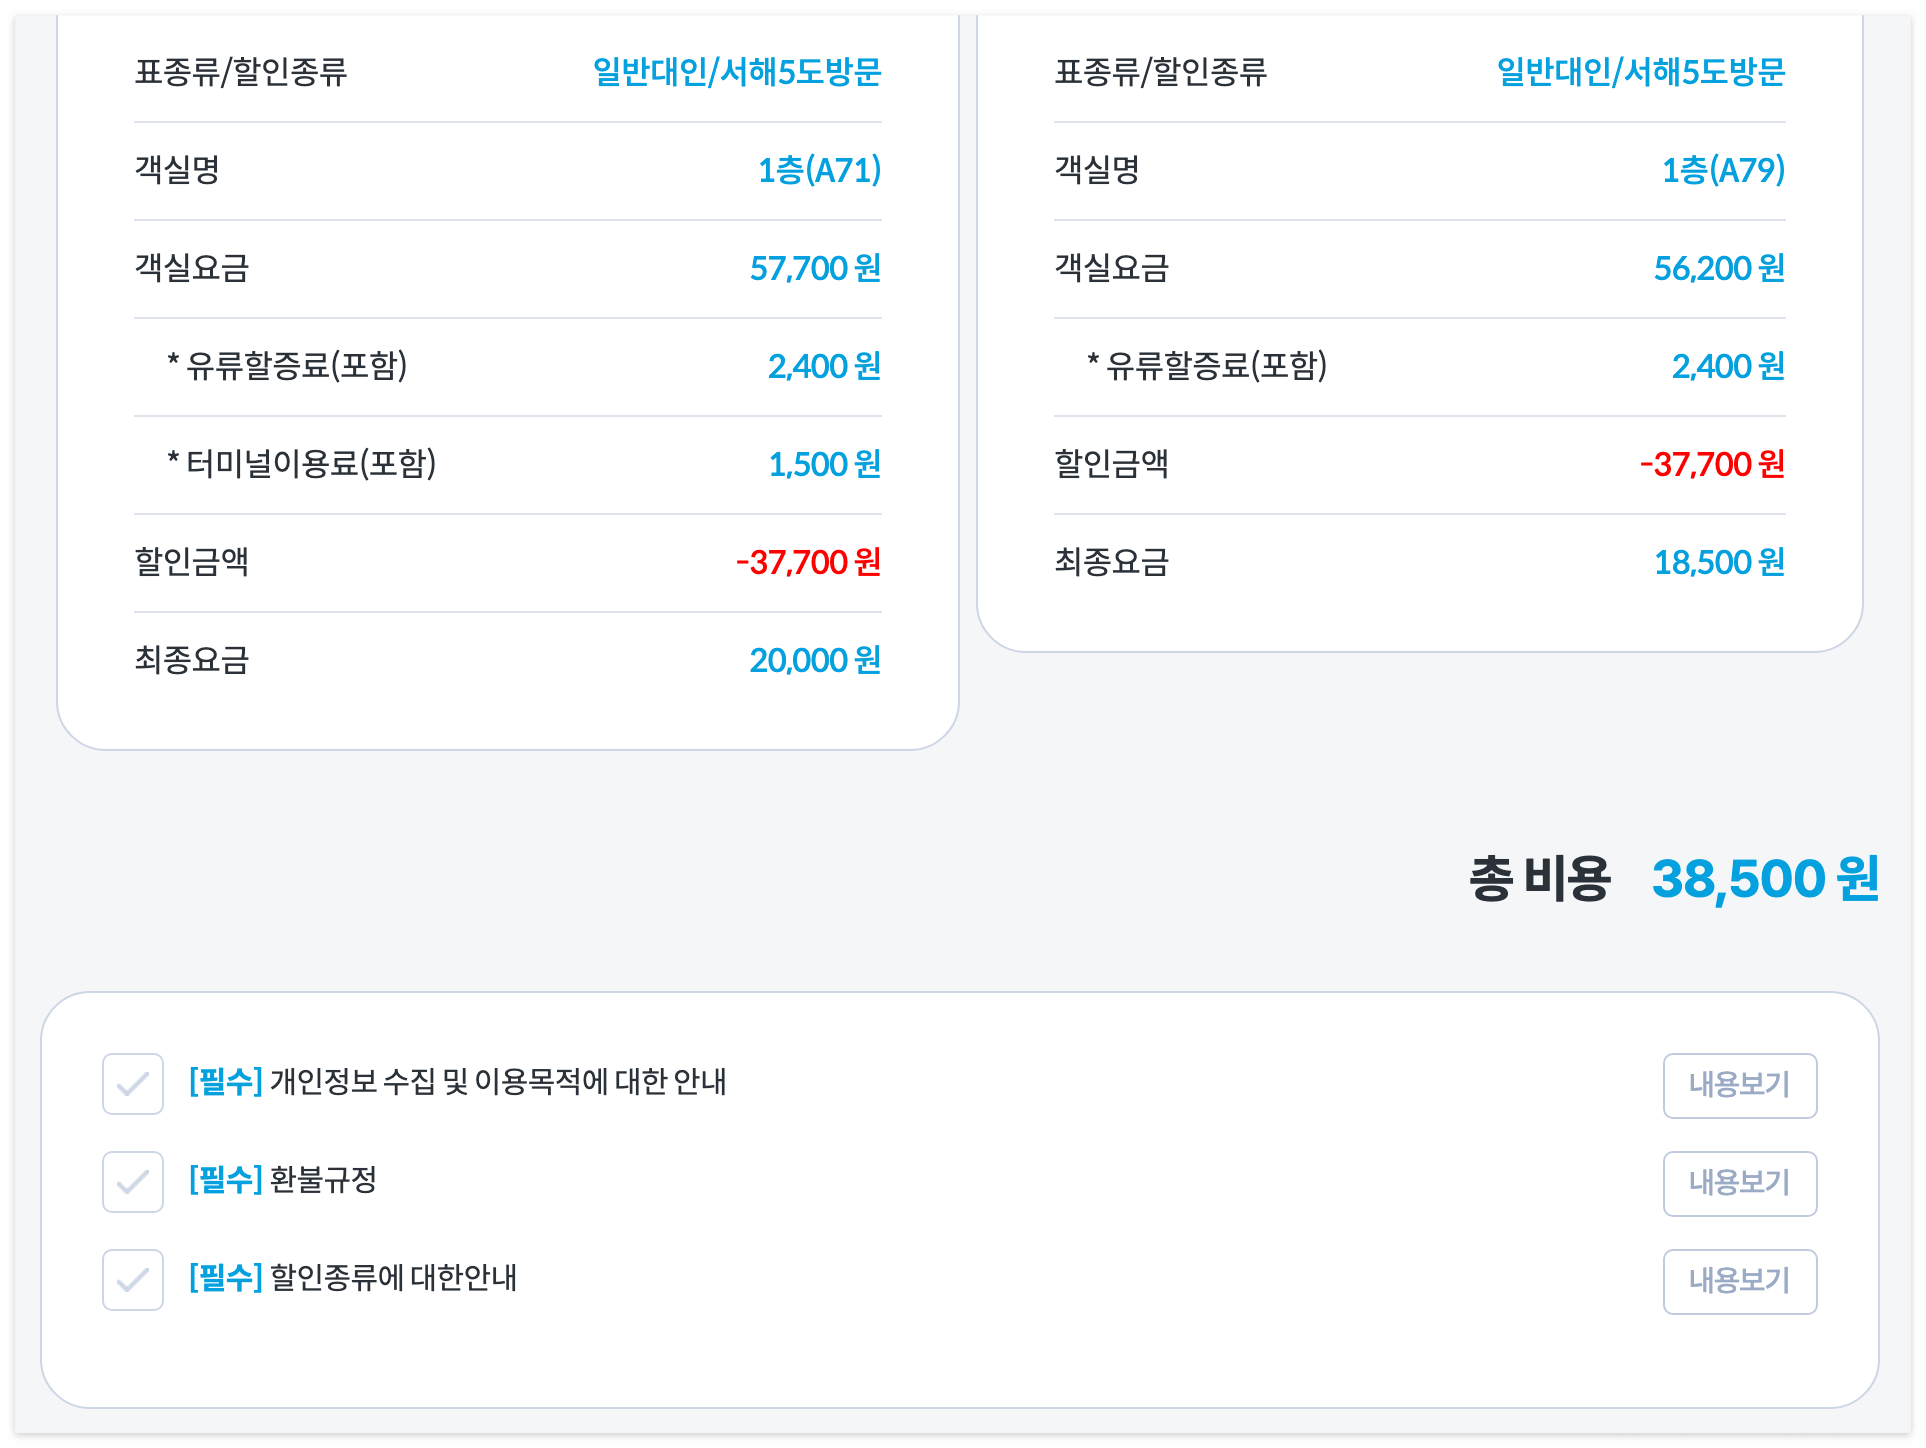The height and width of the screenshot is (1448, 1926).
Task: Open 내용보기 next to 환불규정
Action: click(1740, 1183)
